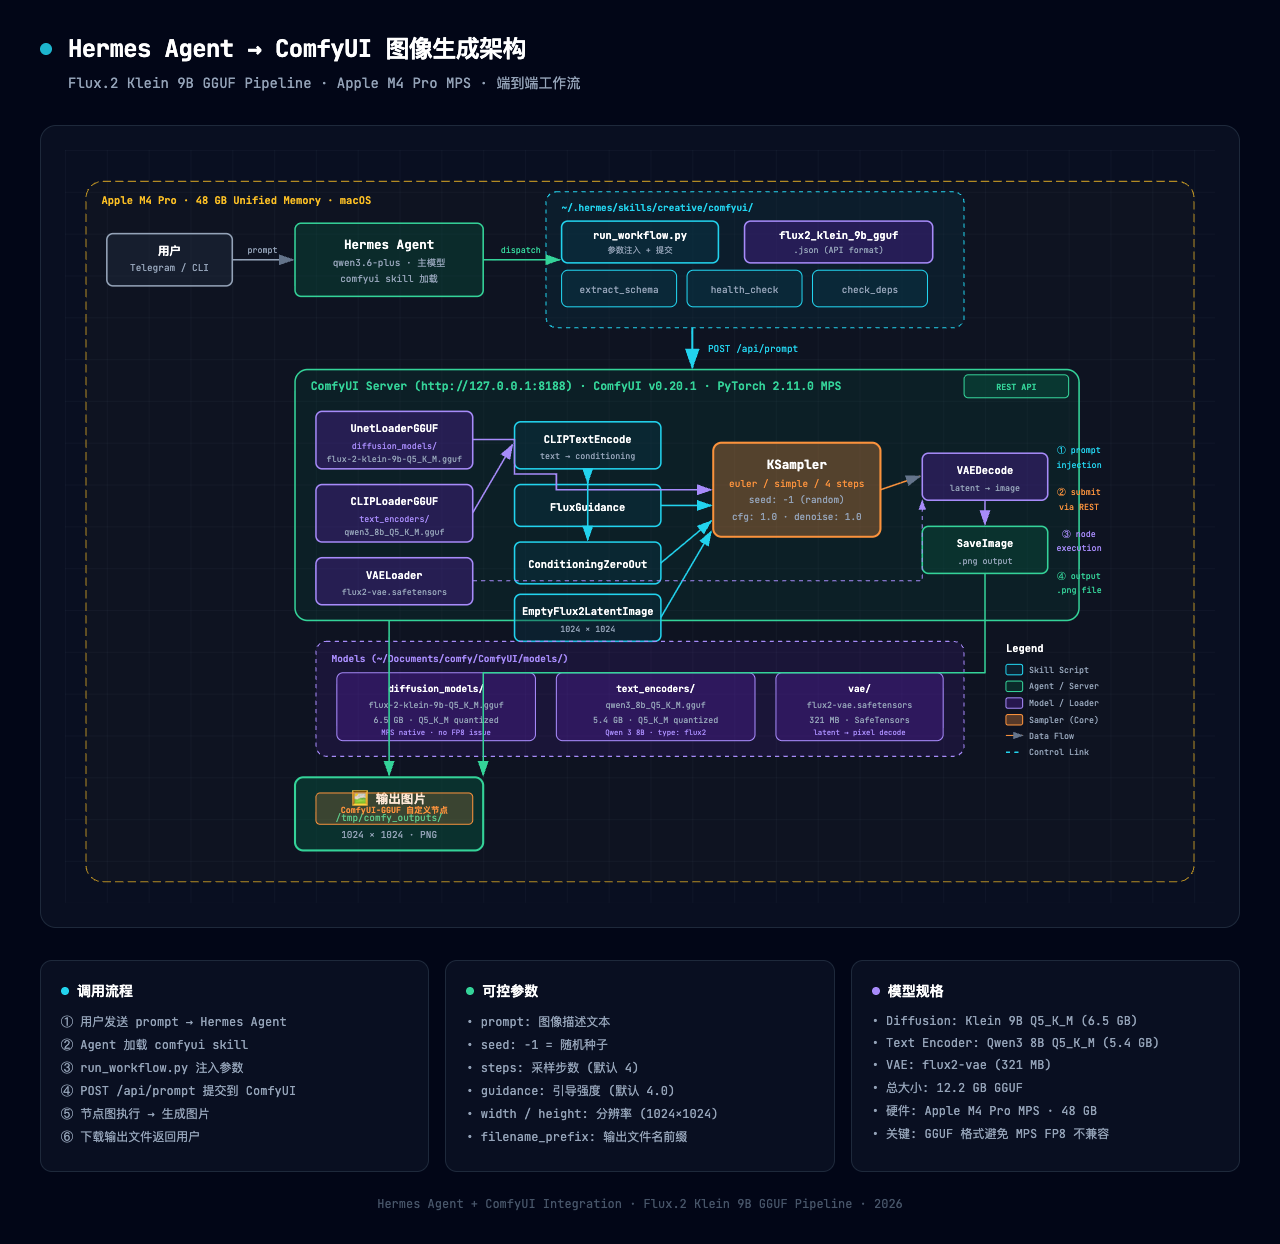
Task: Click the 'steps: 采样步数 (默认 4)' parameter line
Action: click(559, 1067)
